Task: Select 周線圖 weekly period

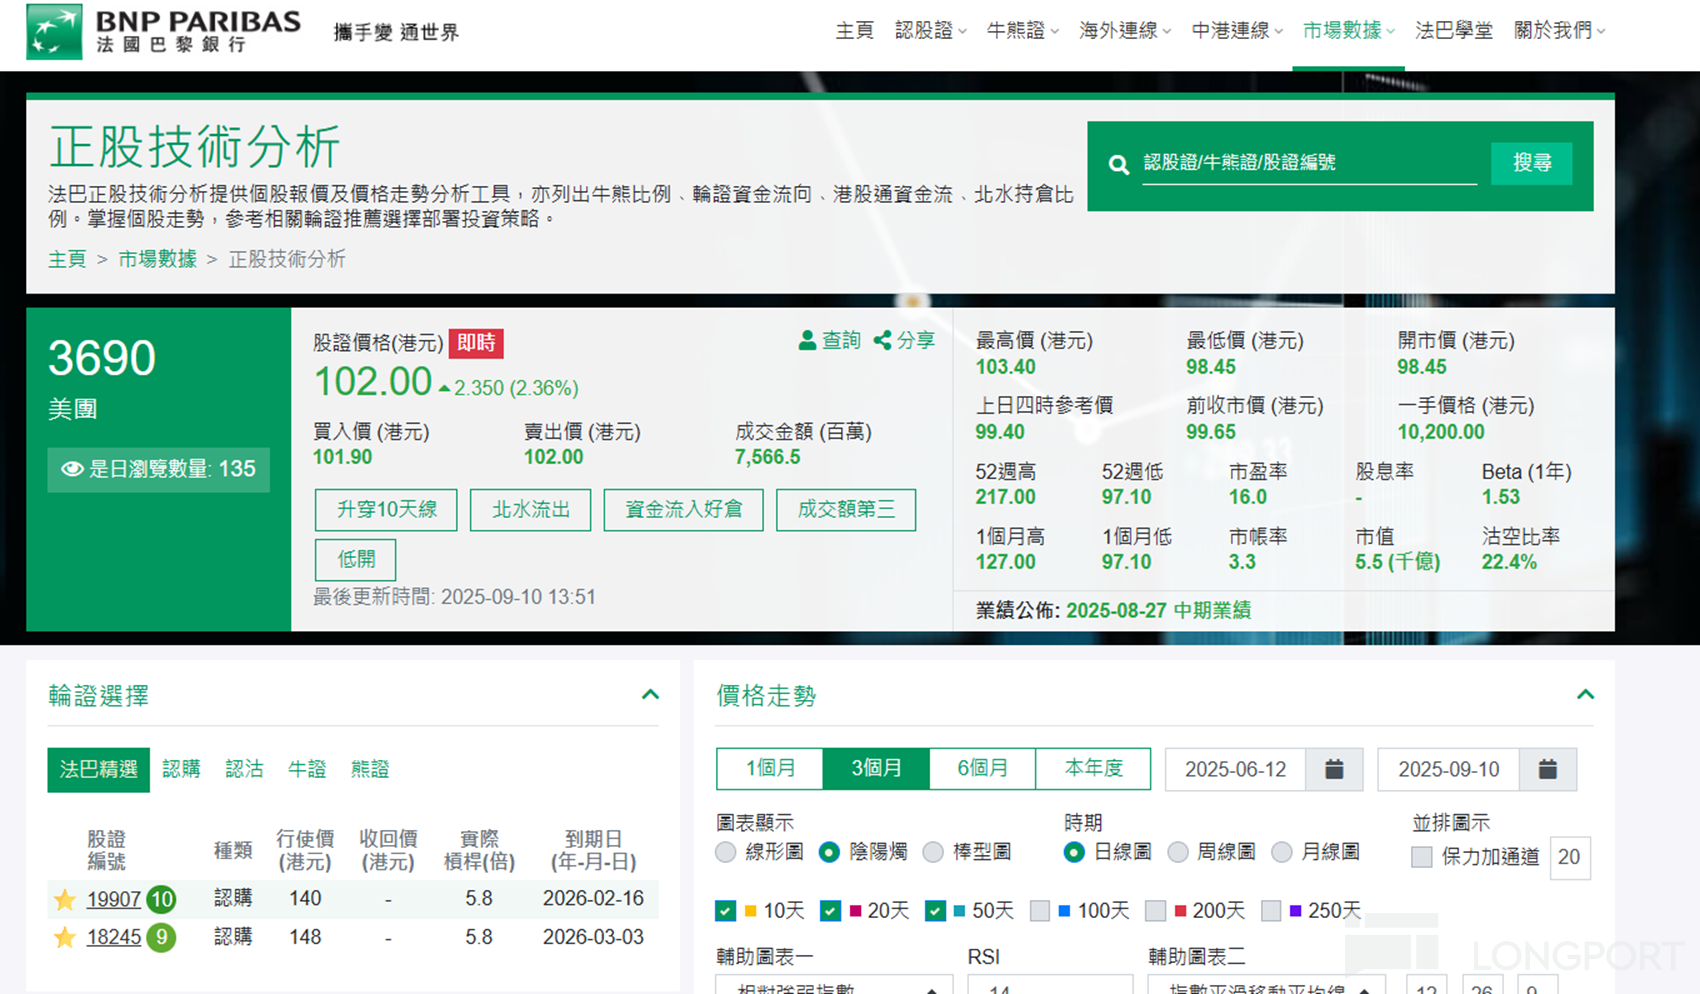Action: [1178, 852]
